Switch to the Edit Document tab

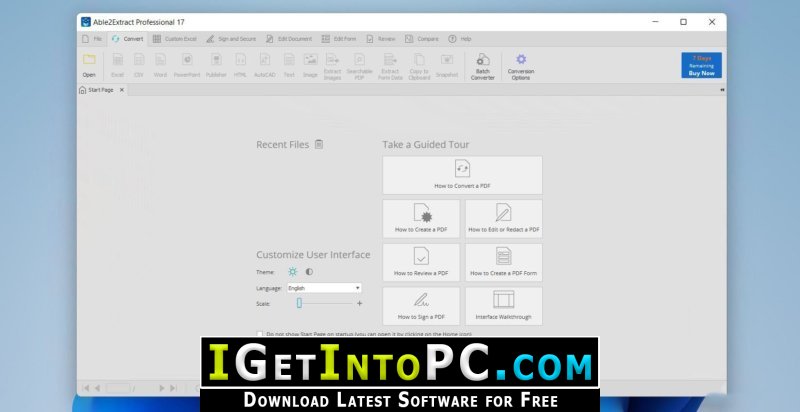(289, 39)
